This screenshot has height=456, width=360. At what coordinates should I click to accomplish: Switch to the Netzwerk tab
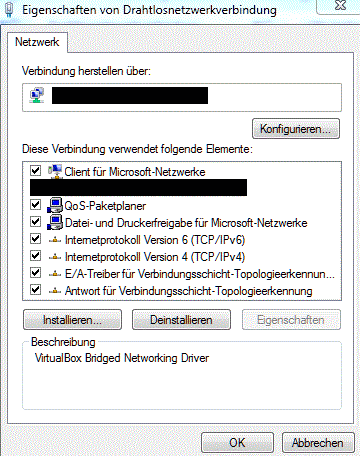(x=37, y=42)
